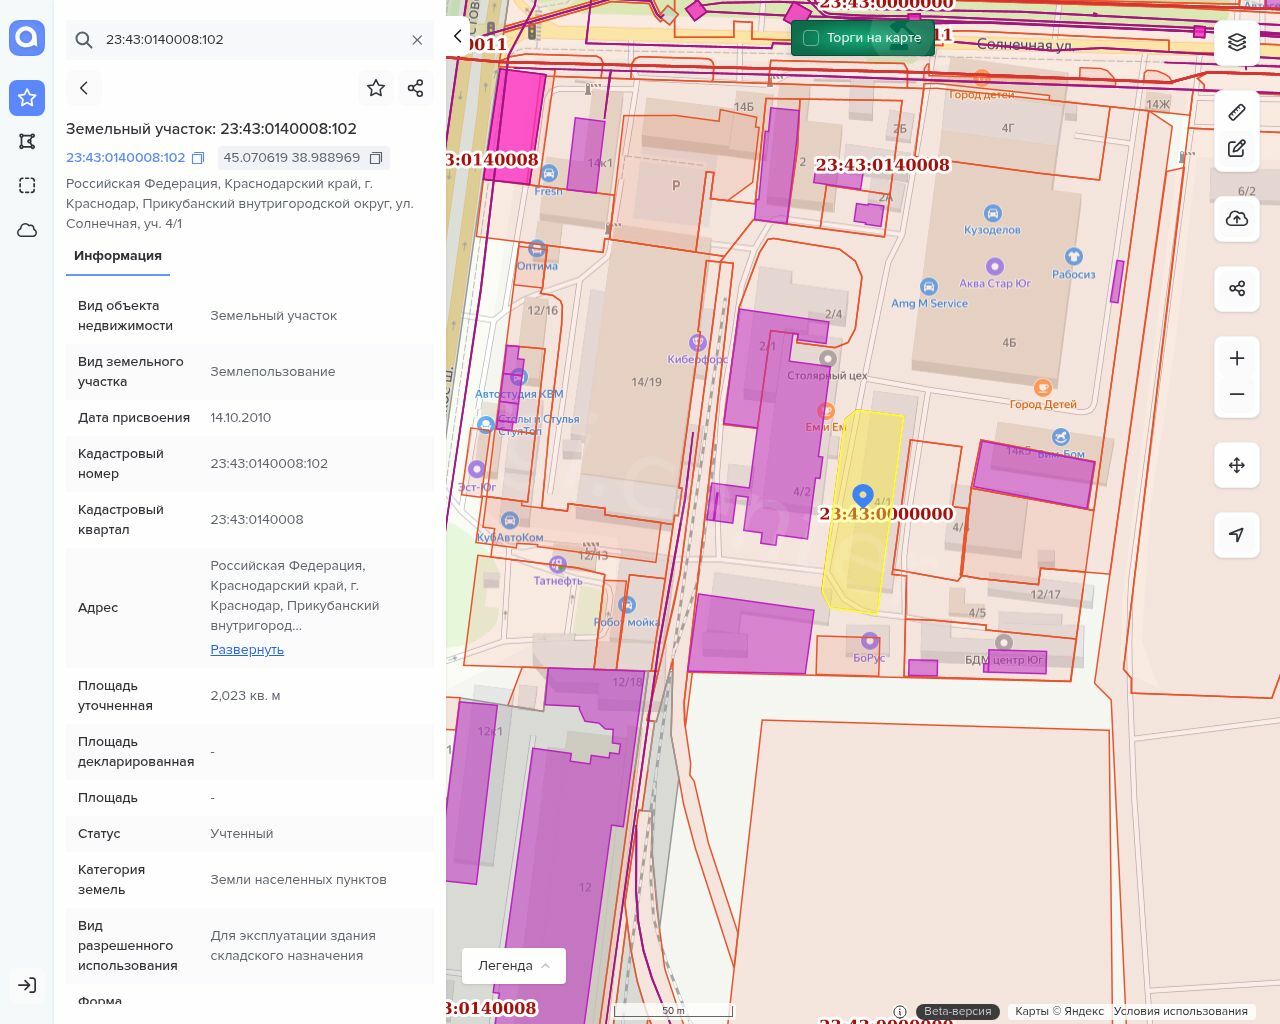The image size is (1280, 1024).
Task: Go back to previous results
Action: tap(84, 88)
